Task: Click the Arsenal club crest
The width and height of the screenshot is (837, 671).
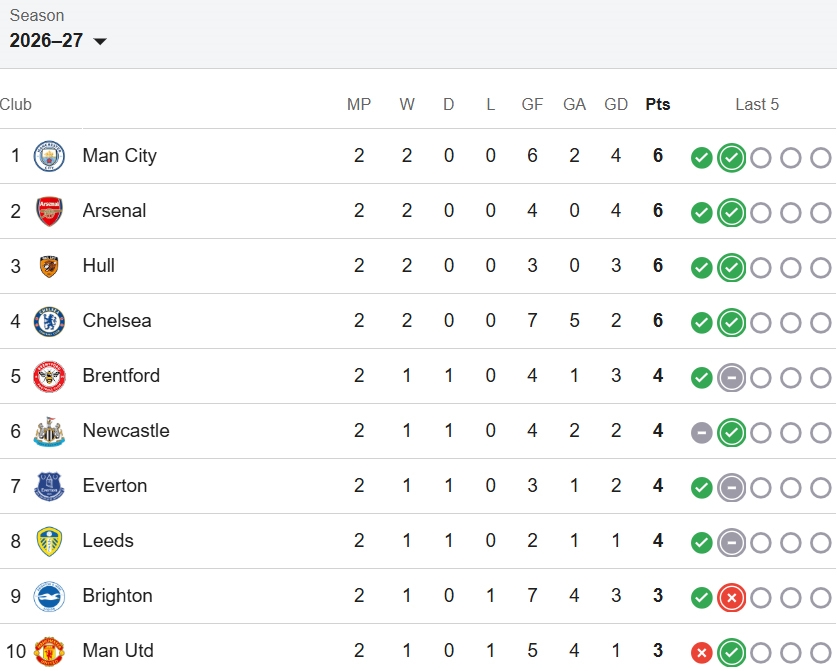Action: [49, 211]
